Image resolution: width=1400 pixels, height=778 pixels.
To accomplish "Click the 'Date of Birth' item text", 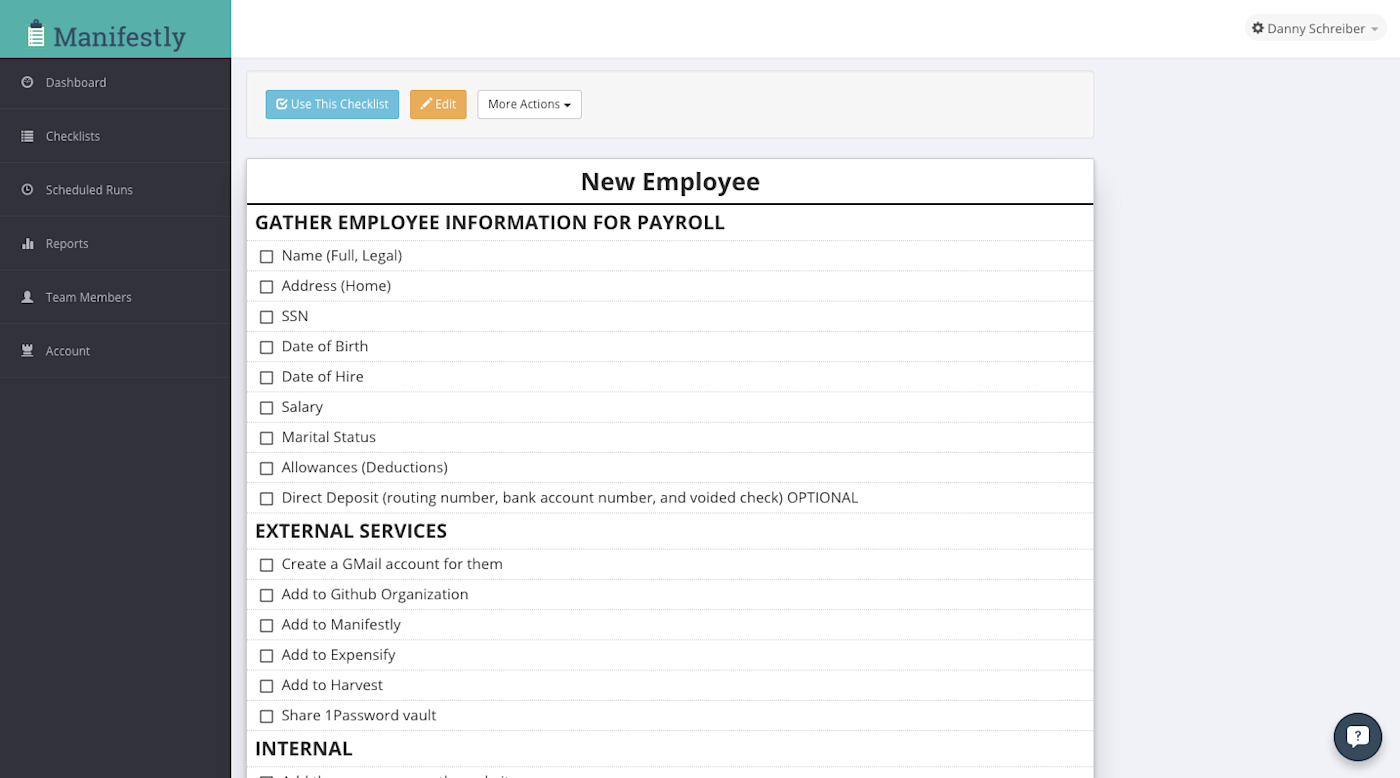I will click(325, 346).
